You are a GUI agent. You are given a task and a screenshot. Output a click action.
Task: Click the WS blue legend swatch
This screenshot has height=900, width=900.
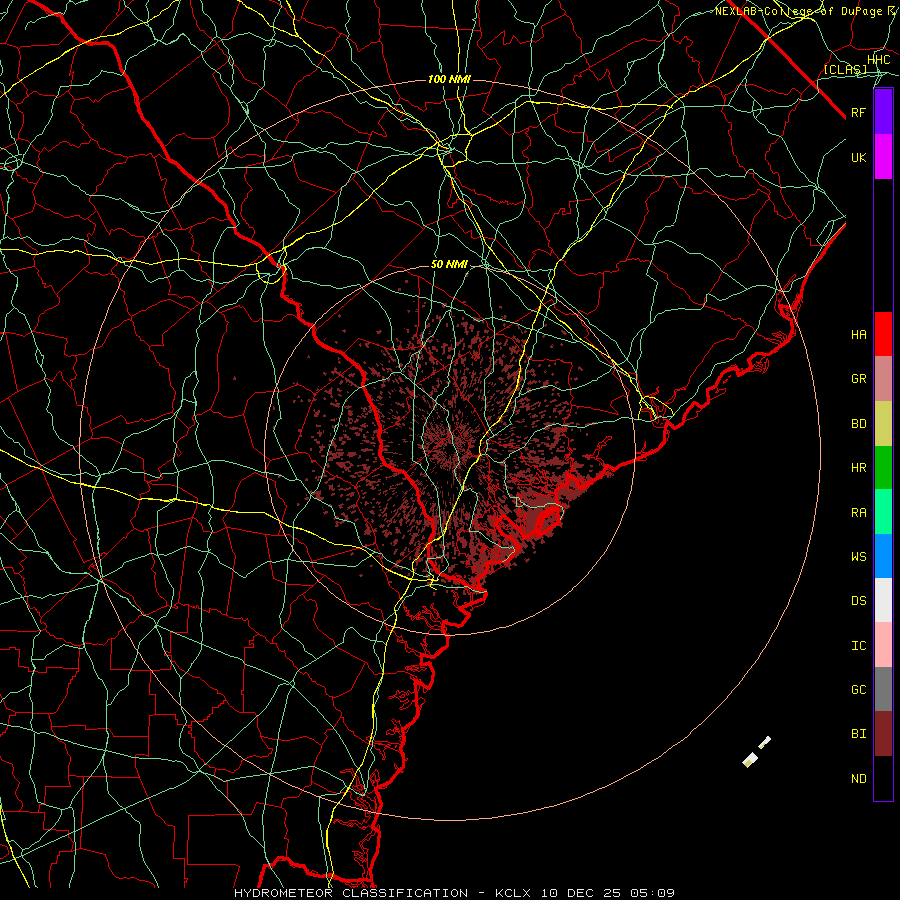click(x=883, y=556)
